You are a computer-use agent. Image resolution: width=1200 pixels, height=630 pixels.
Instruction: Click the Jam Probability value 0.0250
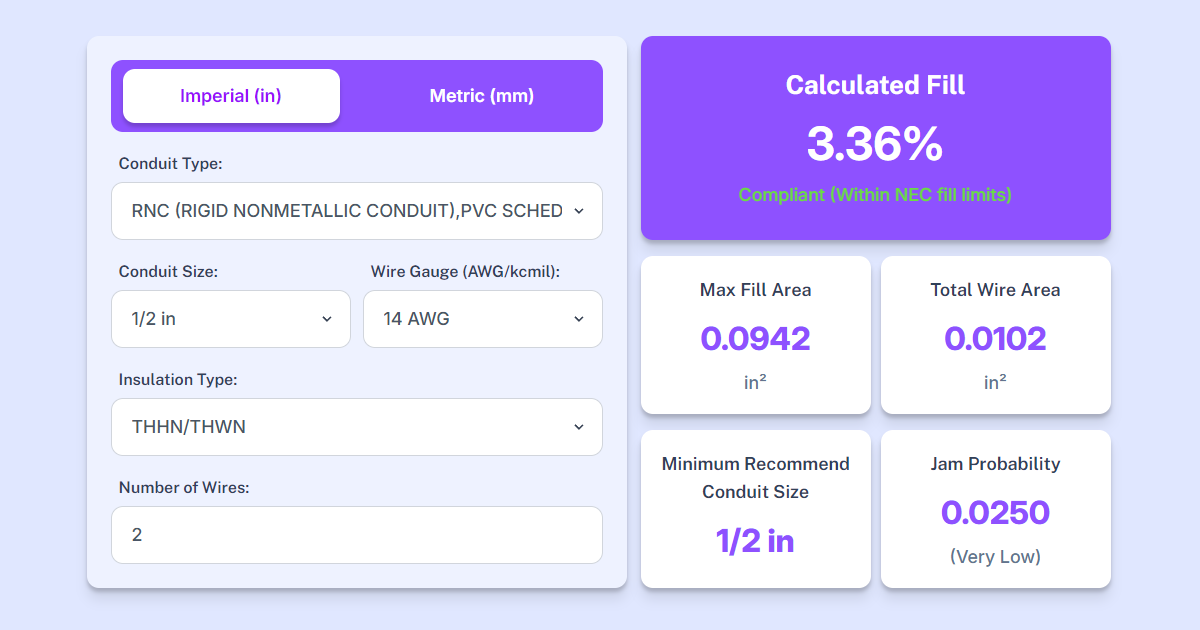tap(995, 512)
